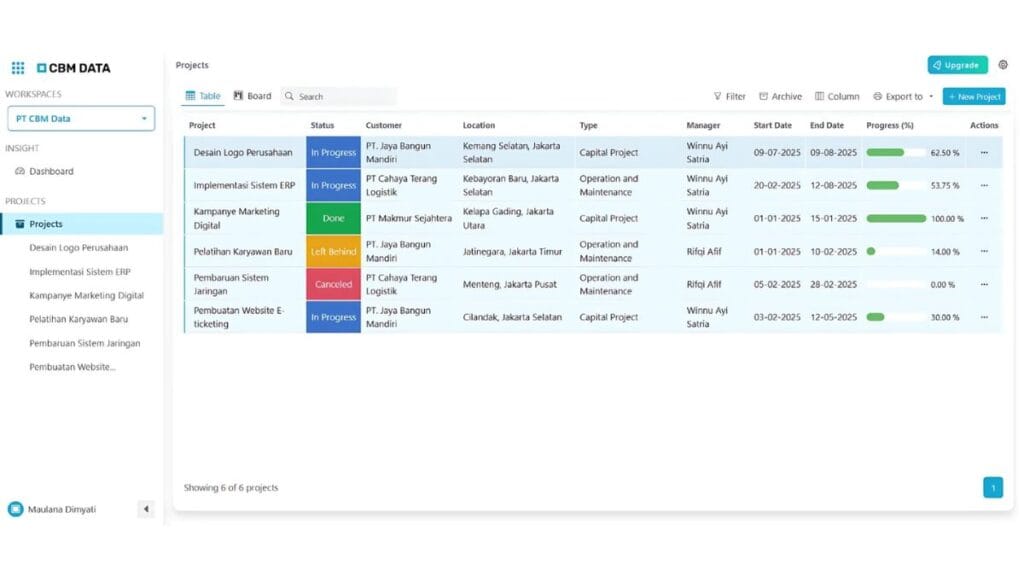Expand the Export to dropdown
This screenshot has height=576, width=1024.
pyautogui.click(x=903, y=96)
